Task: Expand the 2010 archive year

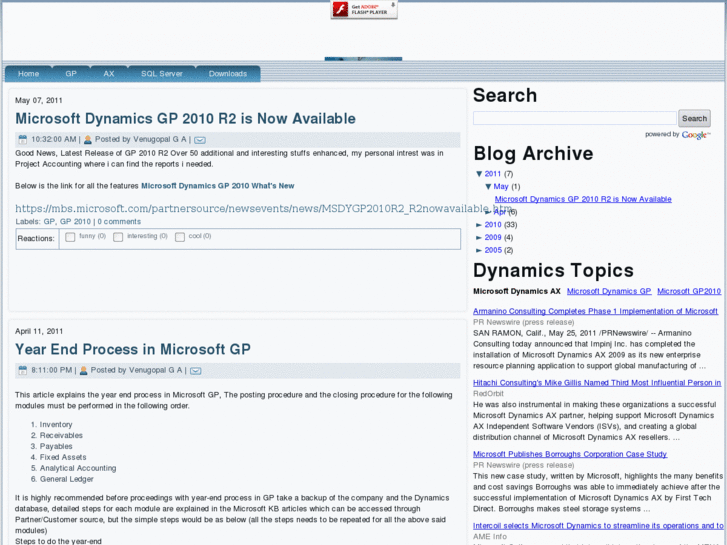Action: [x=479, y=225]
